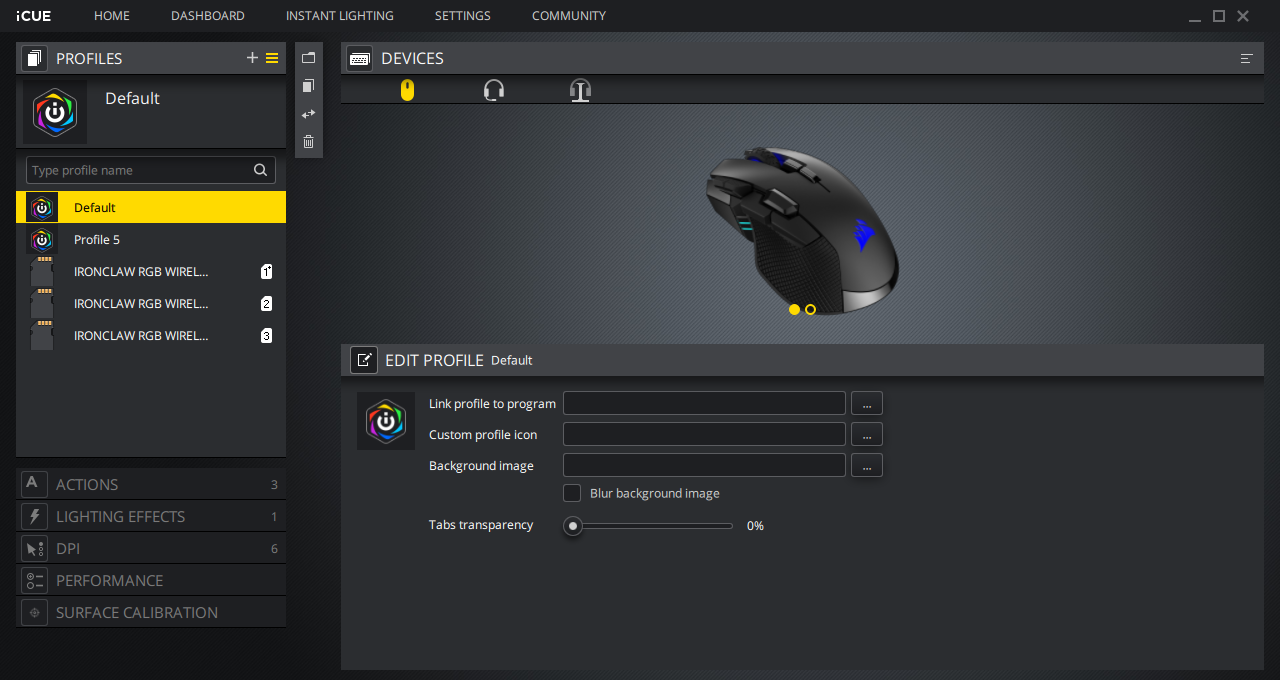Click the profile icon in Edit Profile
The height and width of the screenshot is (680, 1280).
pos(386,421)
